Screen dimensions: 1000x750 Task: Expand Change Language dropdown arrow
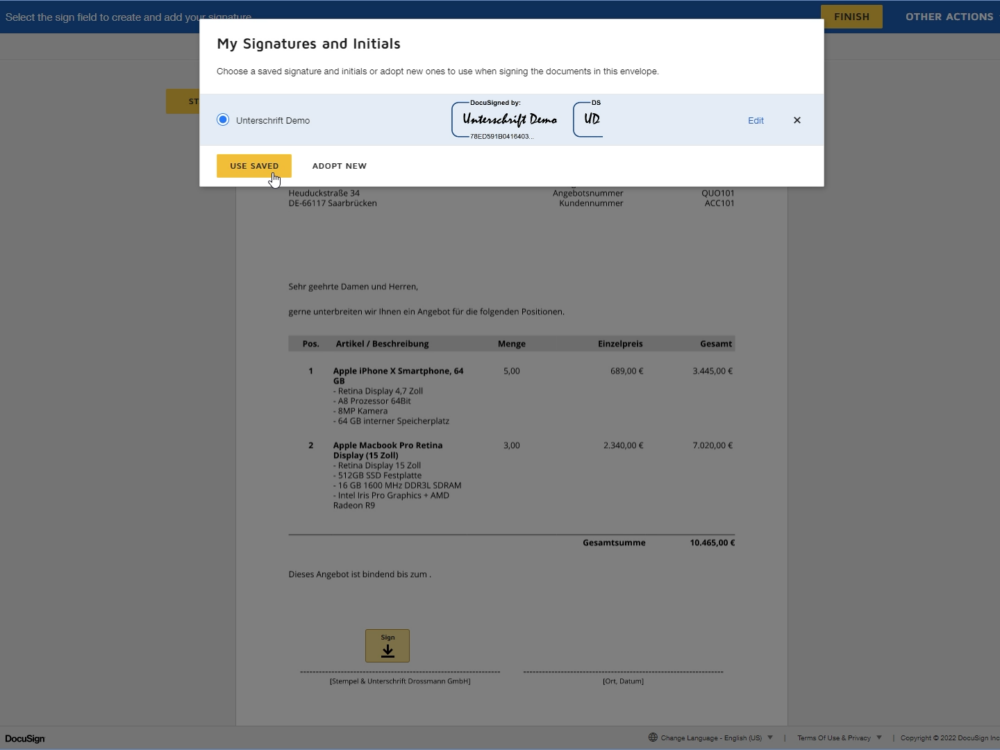[769, 738]
